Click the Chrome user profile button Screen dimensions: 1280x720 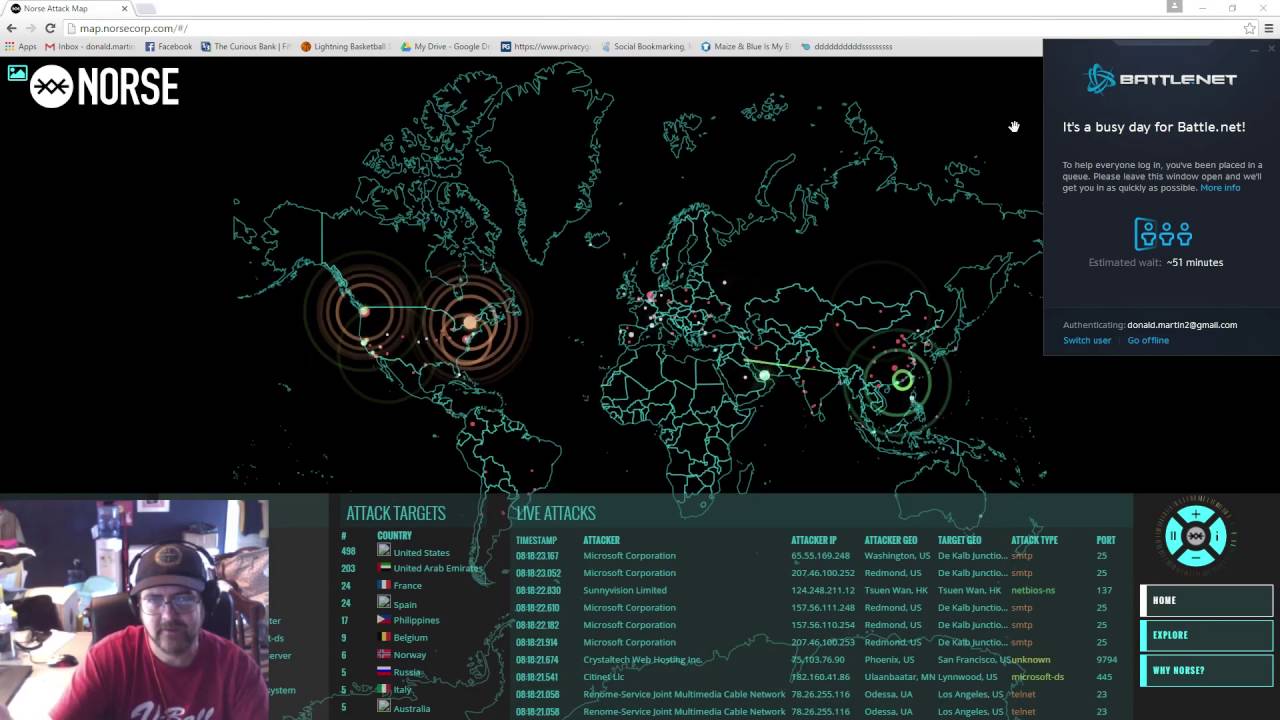(1175, 6)
